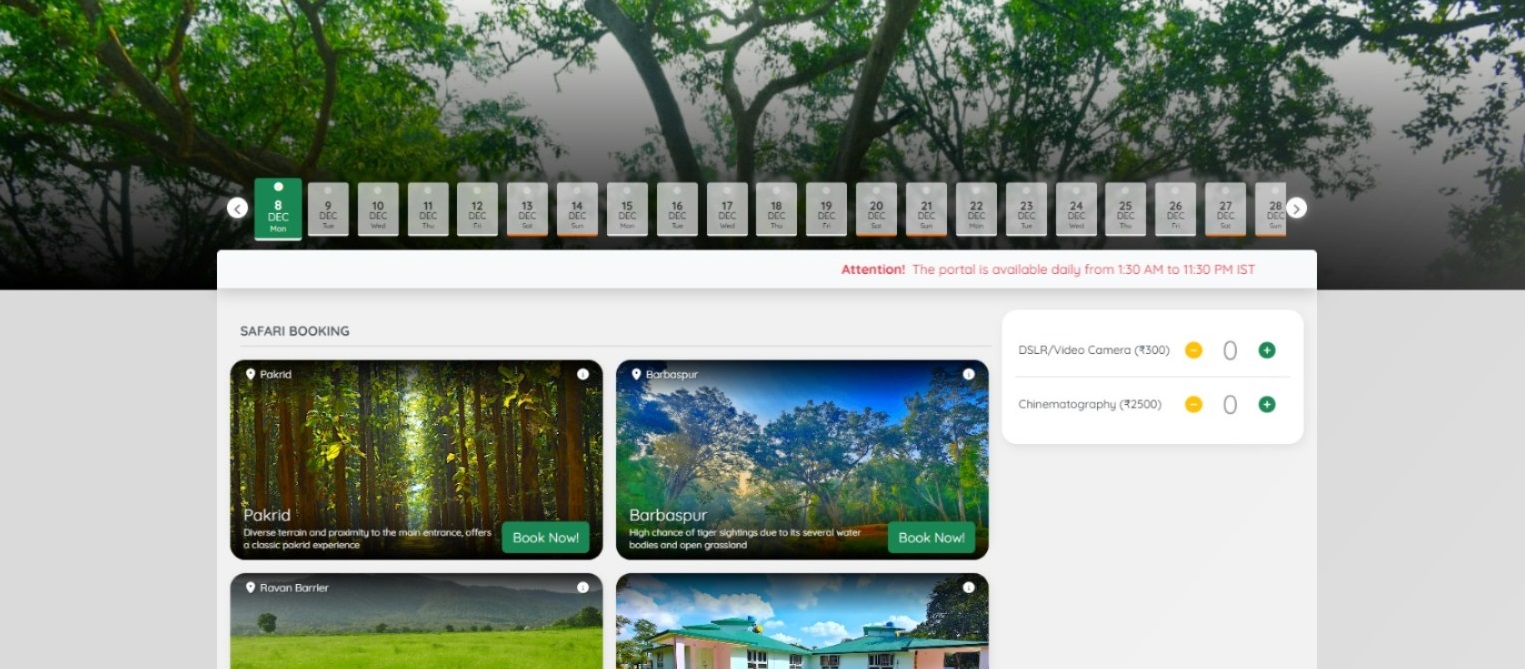Increase Chinematography count with plus
The width and height of the screenshot is (1525, 669).
[x=1266, y=404]
